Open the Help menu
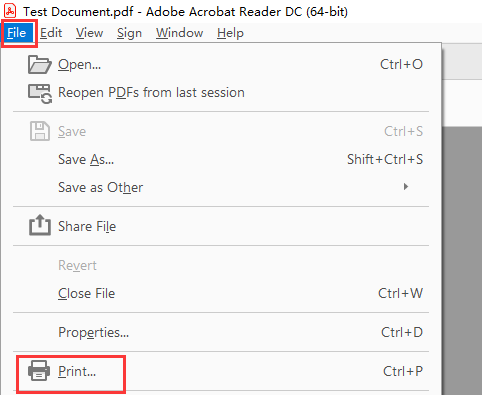The height and width of the screenshot is (395, 482). (230, 33)
